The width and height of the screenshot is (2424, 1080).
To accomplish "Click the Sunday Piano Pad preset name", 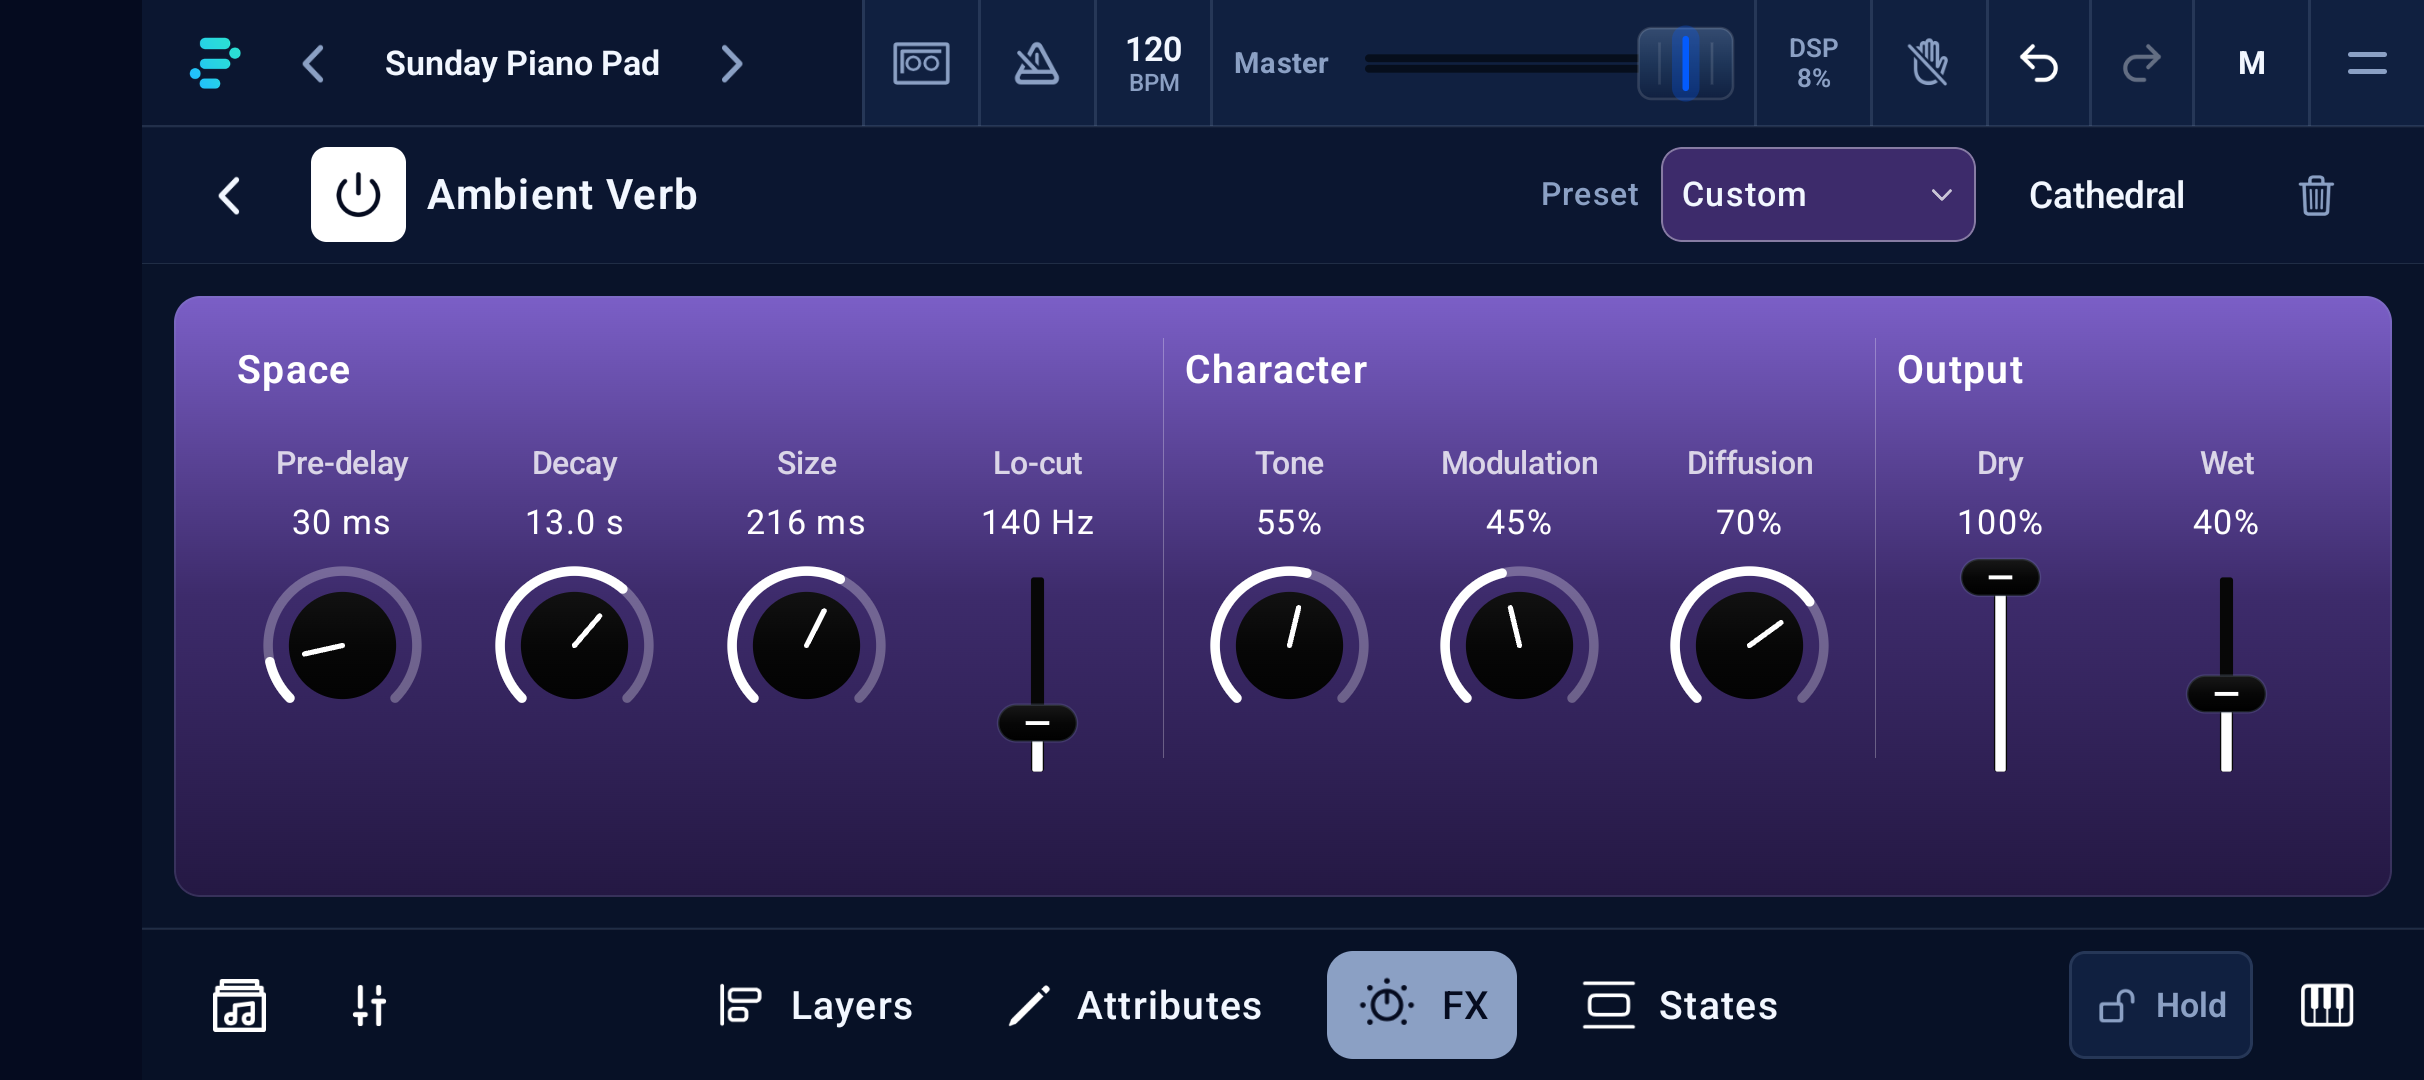I will pos(522,64).
